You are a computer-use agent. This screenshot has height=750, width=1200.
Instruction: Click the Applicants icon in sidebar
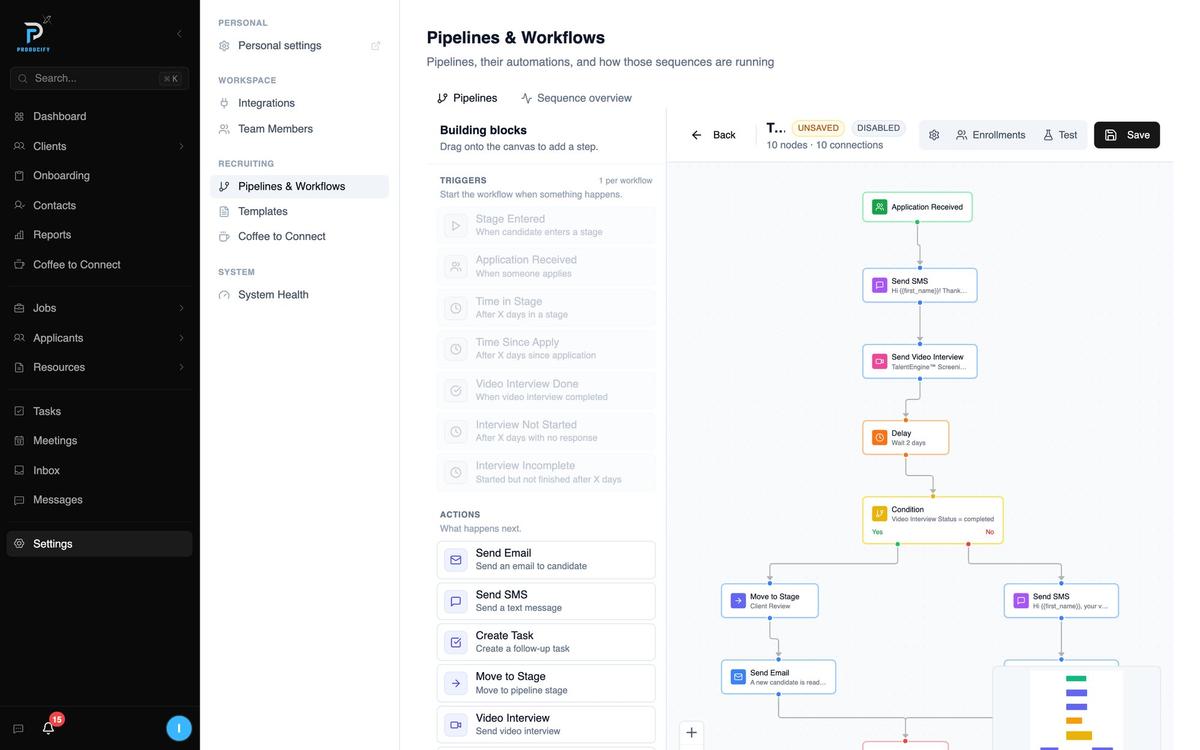click(x=19, y=338)
